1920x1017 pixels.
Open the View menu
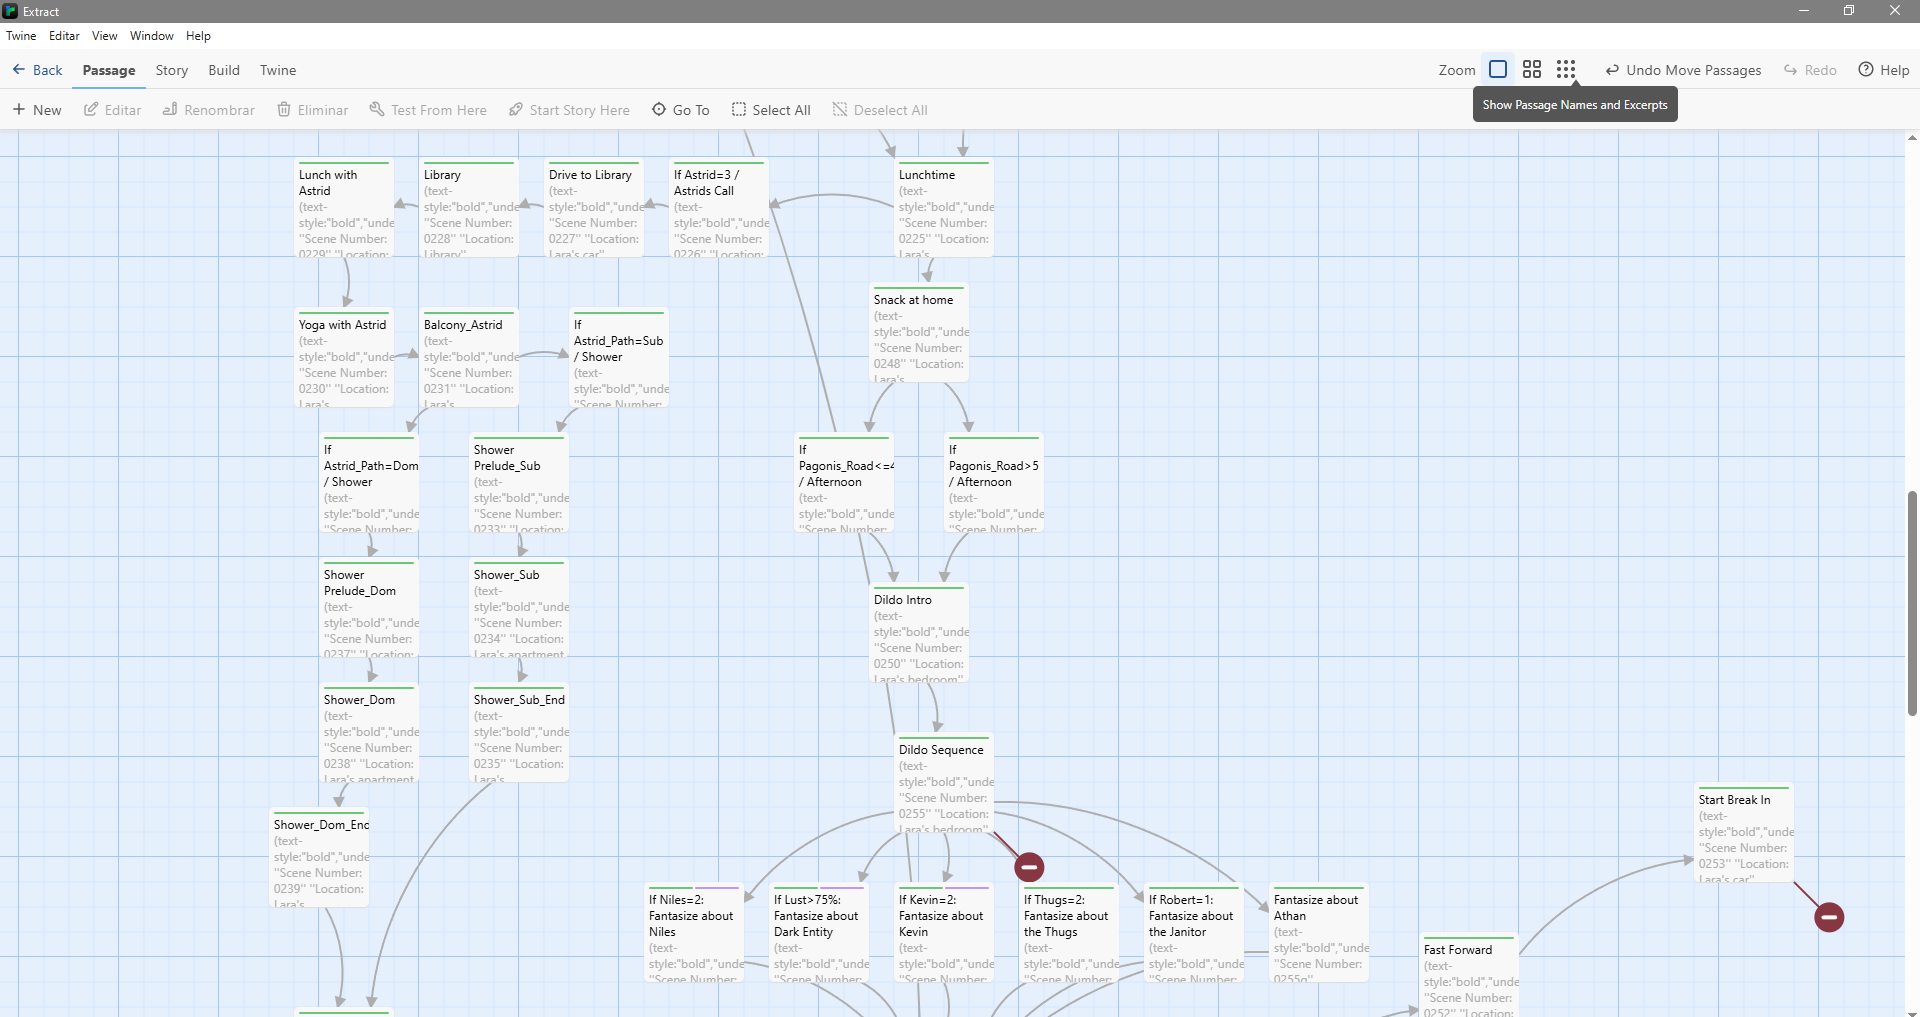(105, 36)
